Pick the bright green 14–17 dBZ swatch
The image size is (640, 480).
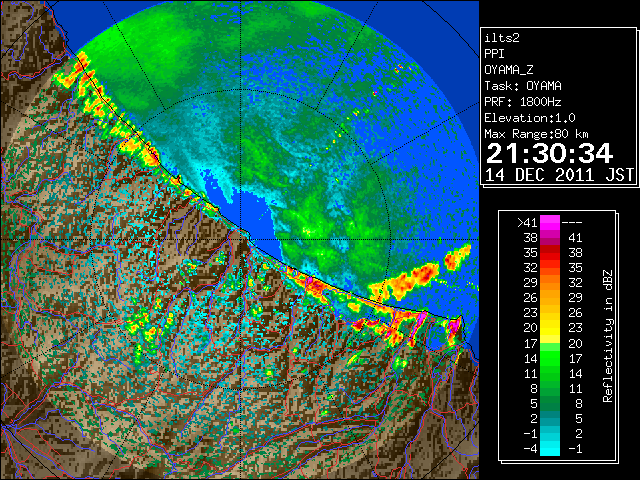(550, 358)
